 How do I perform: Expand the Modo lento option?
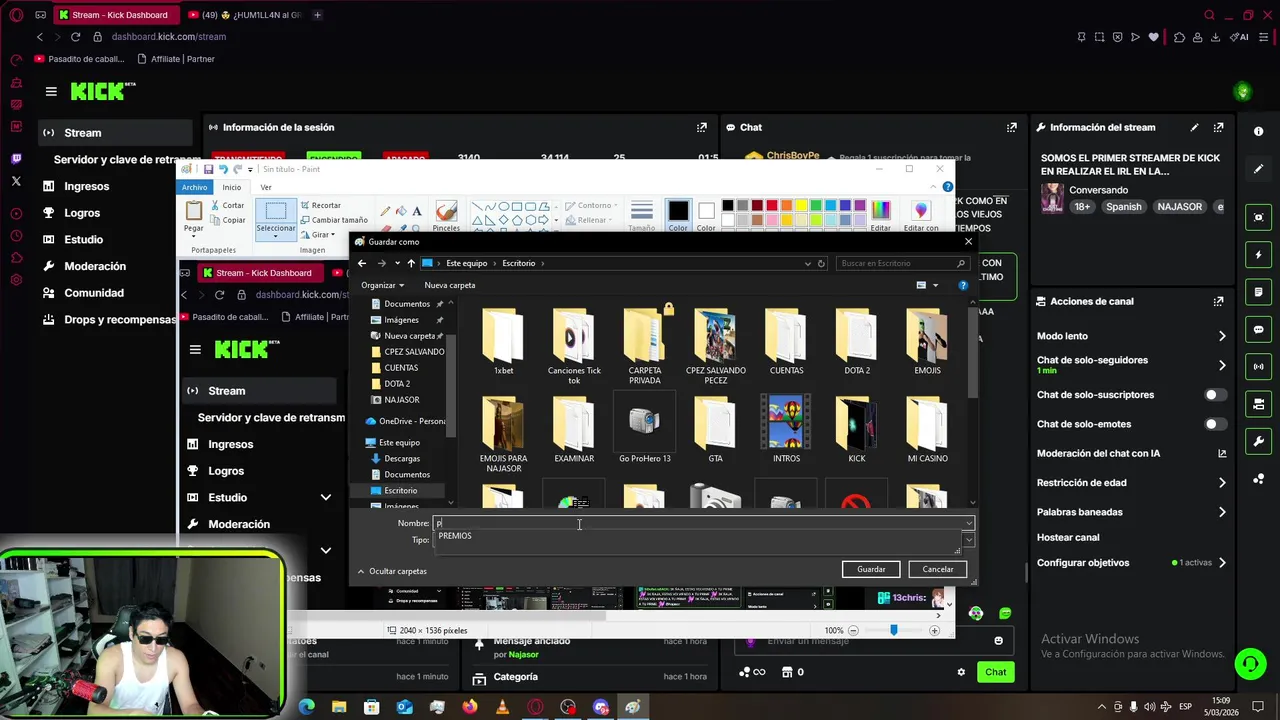click(1131, 336)
